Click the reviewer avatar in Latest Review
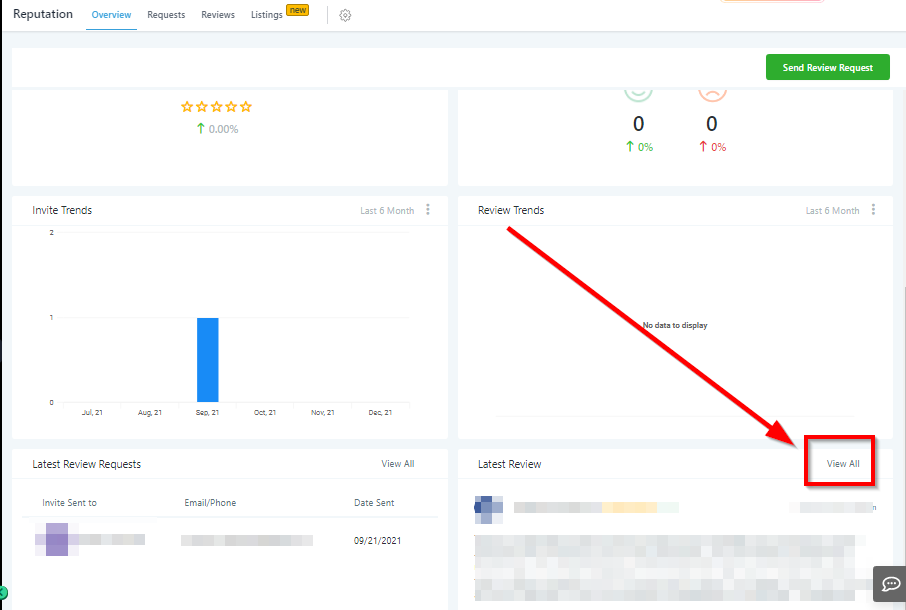The height and width of the screenshot is (610, 906). pyautogui.click(x=488, y=508)
